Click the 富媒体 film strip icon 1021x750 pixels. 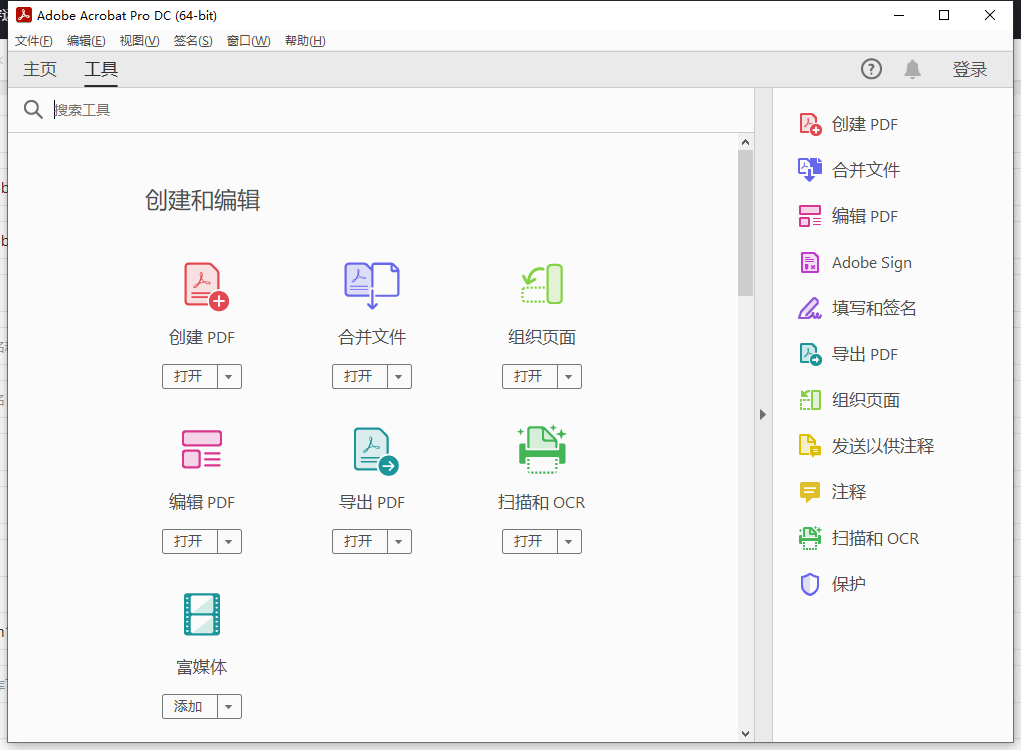click(202, 614)
